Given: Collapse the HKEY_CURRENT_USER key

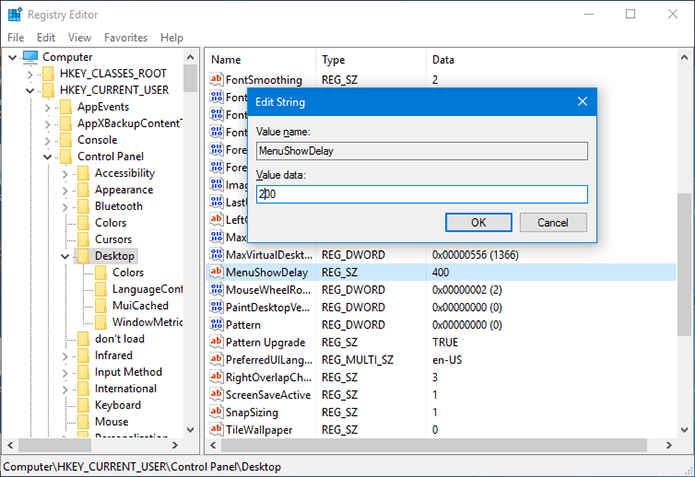Looking at the screenshot, I should (30, 91).
